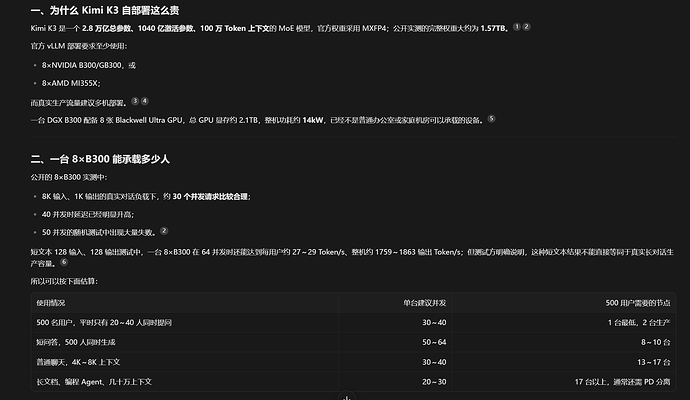
Task: Click cell 50～64
Action: pyautogui.click(x=434, y=342)
